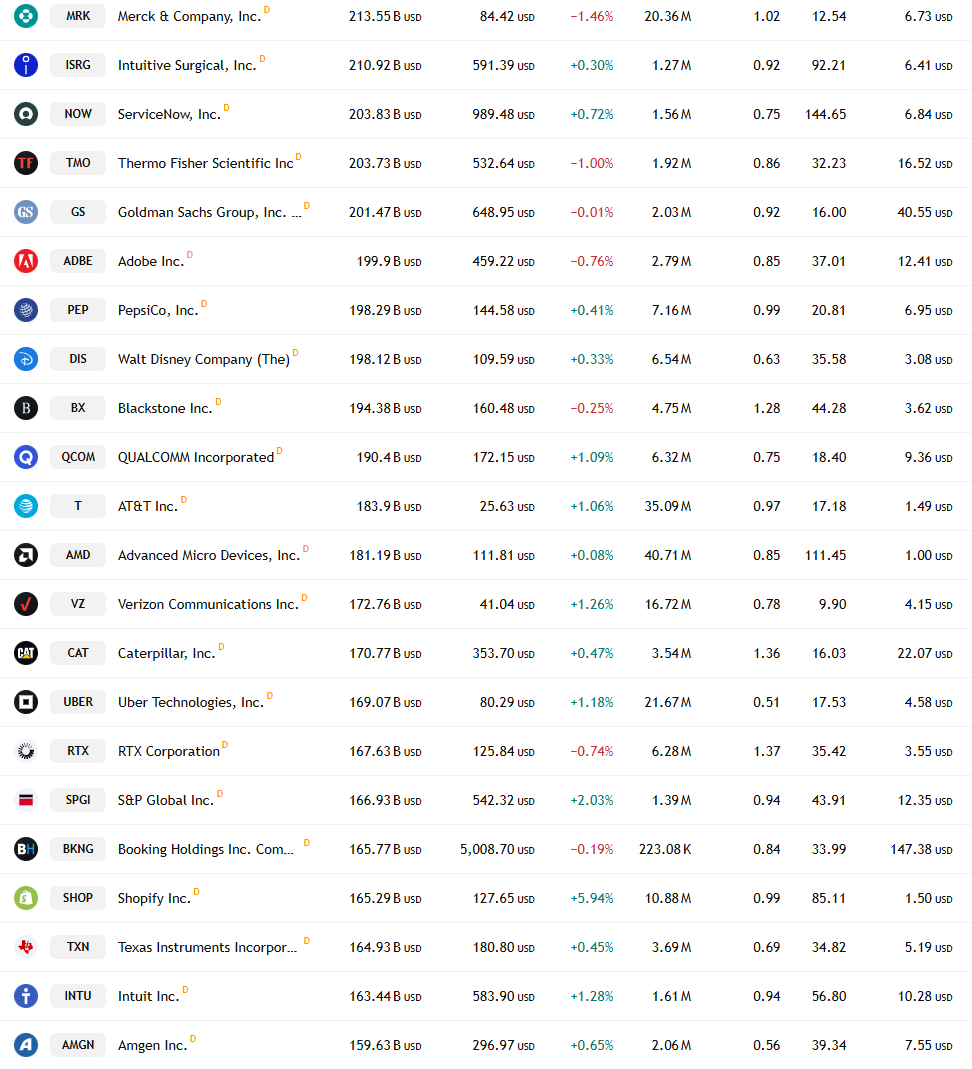Open the GS ticker badge
Viewport: 972px width, 1069px height.
pos(78,212)
